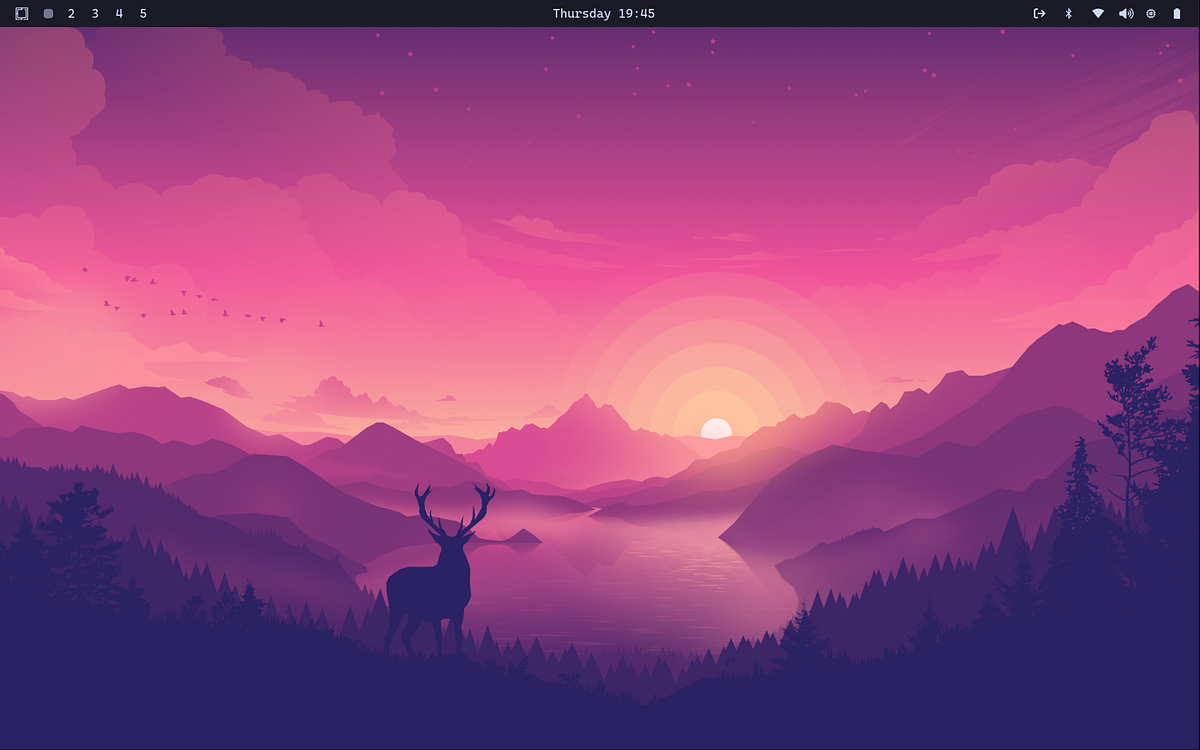Click the tall bare tree at right
The image size is (1200, 750).
click(1135, 420)
